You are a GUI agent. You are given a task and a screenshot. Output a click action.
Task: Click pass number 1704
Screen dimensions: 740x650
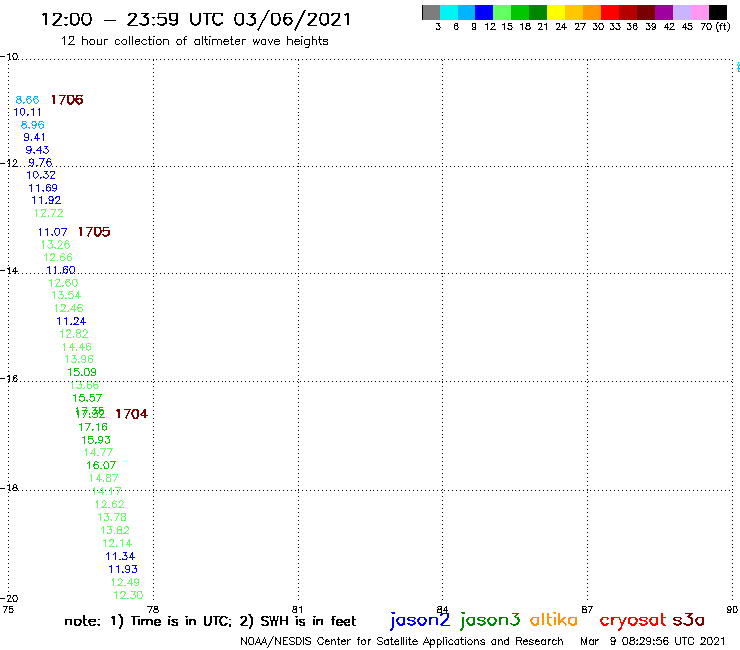click(x=131, y=414)
